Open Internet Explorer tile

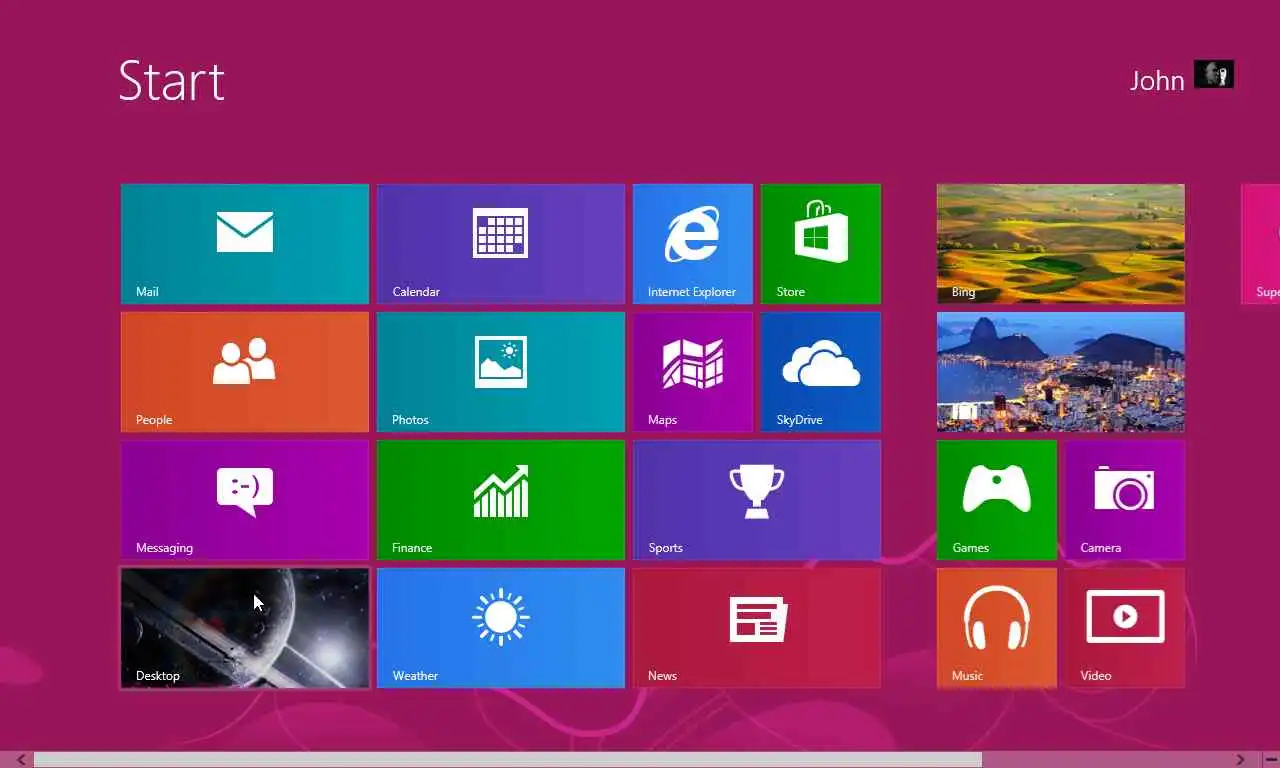tap(693, 244)
